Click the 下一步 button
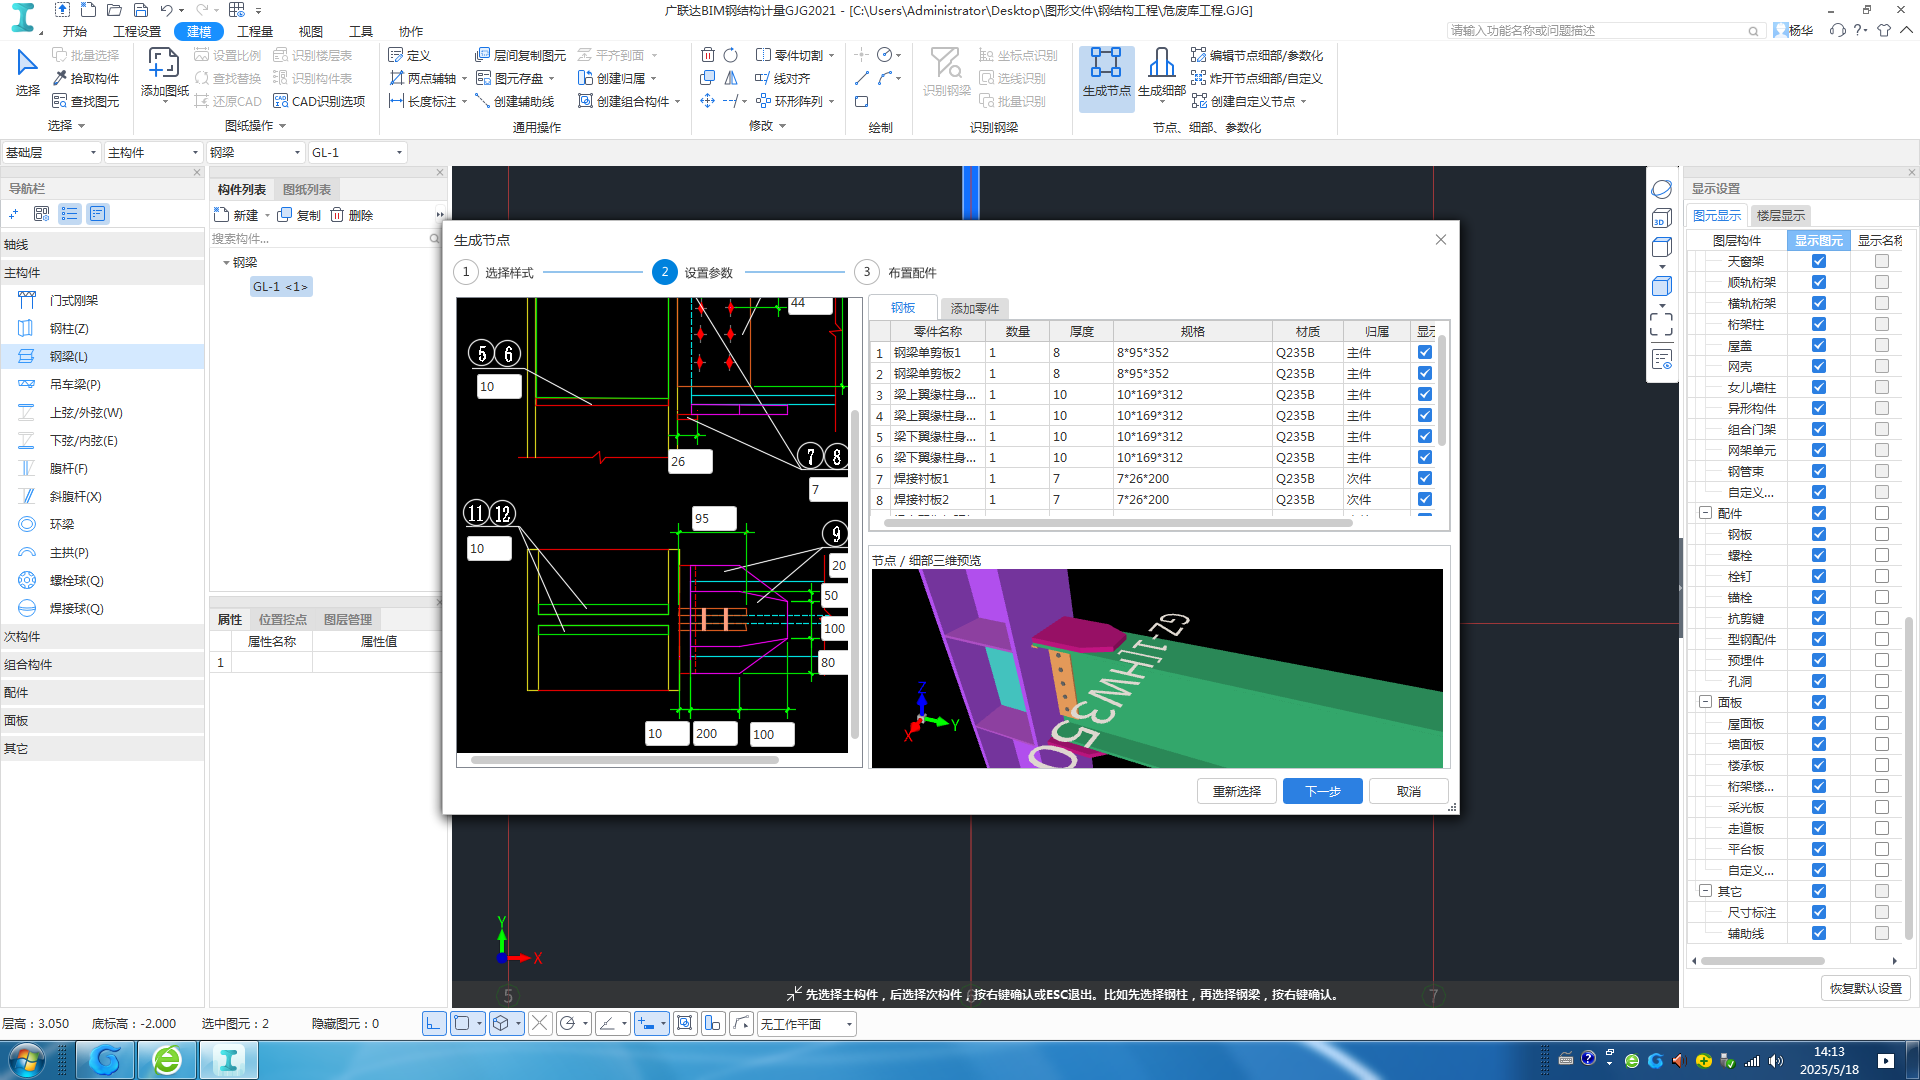Screen dimensions: 1920x1080 pyautogui.click(x=1323, y=791)
